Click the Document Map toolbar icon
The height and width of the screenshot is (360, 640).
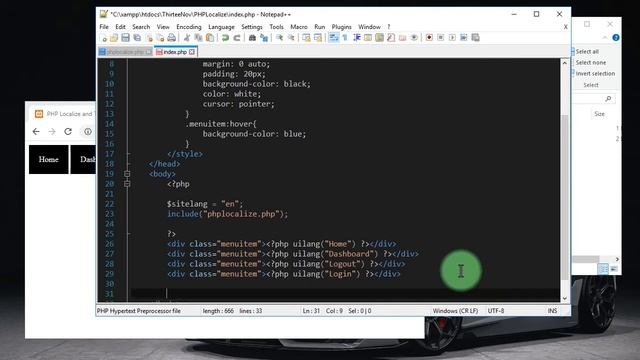[x=379, y=38]
